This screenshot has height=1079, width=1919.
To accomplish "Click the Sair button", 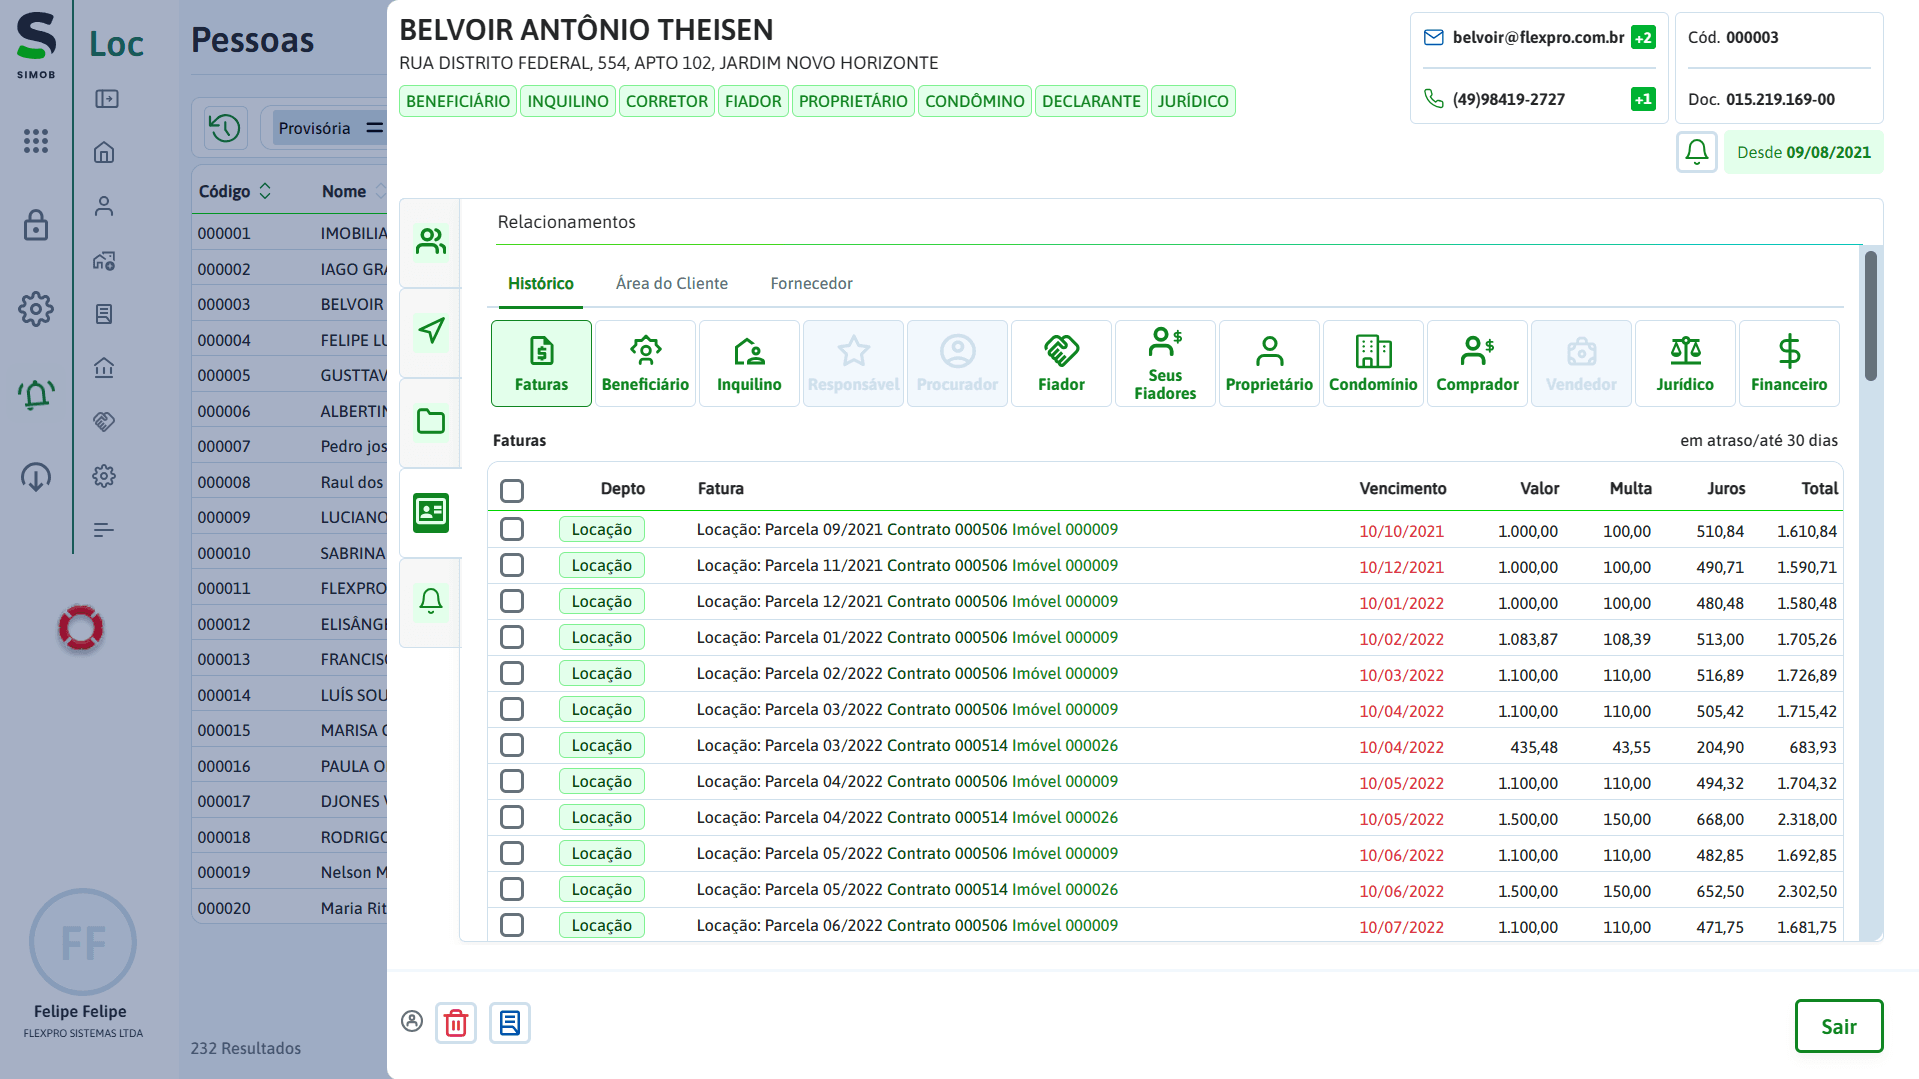I will click(x=1838, y=1026).
